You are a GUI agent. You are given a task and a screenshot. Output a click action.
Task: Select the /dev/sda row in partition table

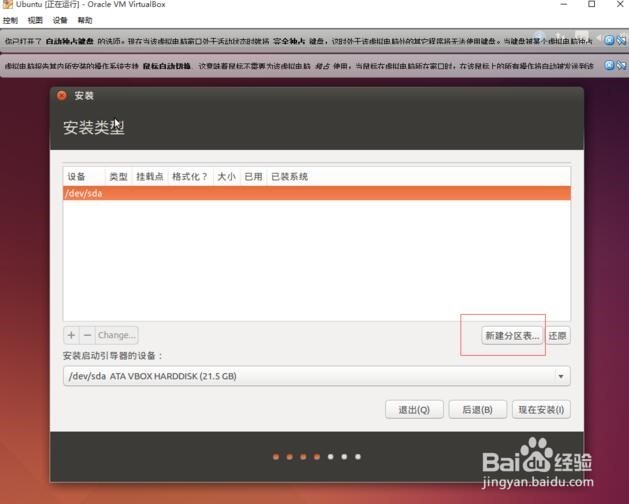pos(317,193)
